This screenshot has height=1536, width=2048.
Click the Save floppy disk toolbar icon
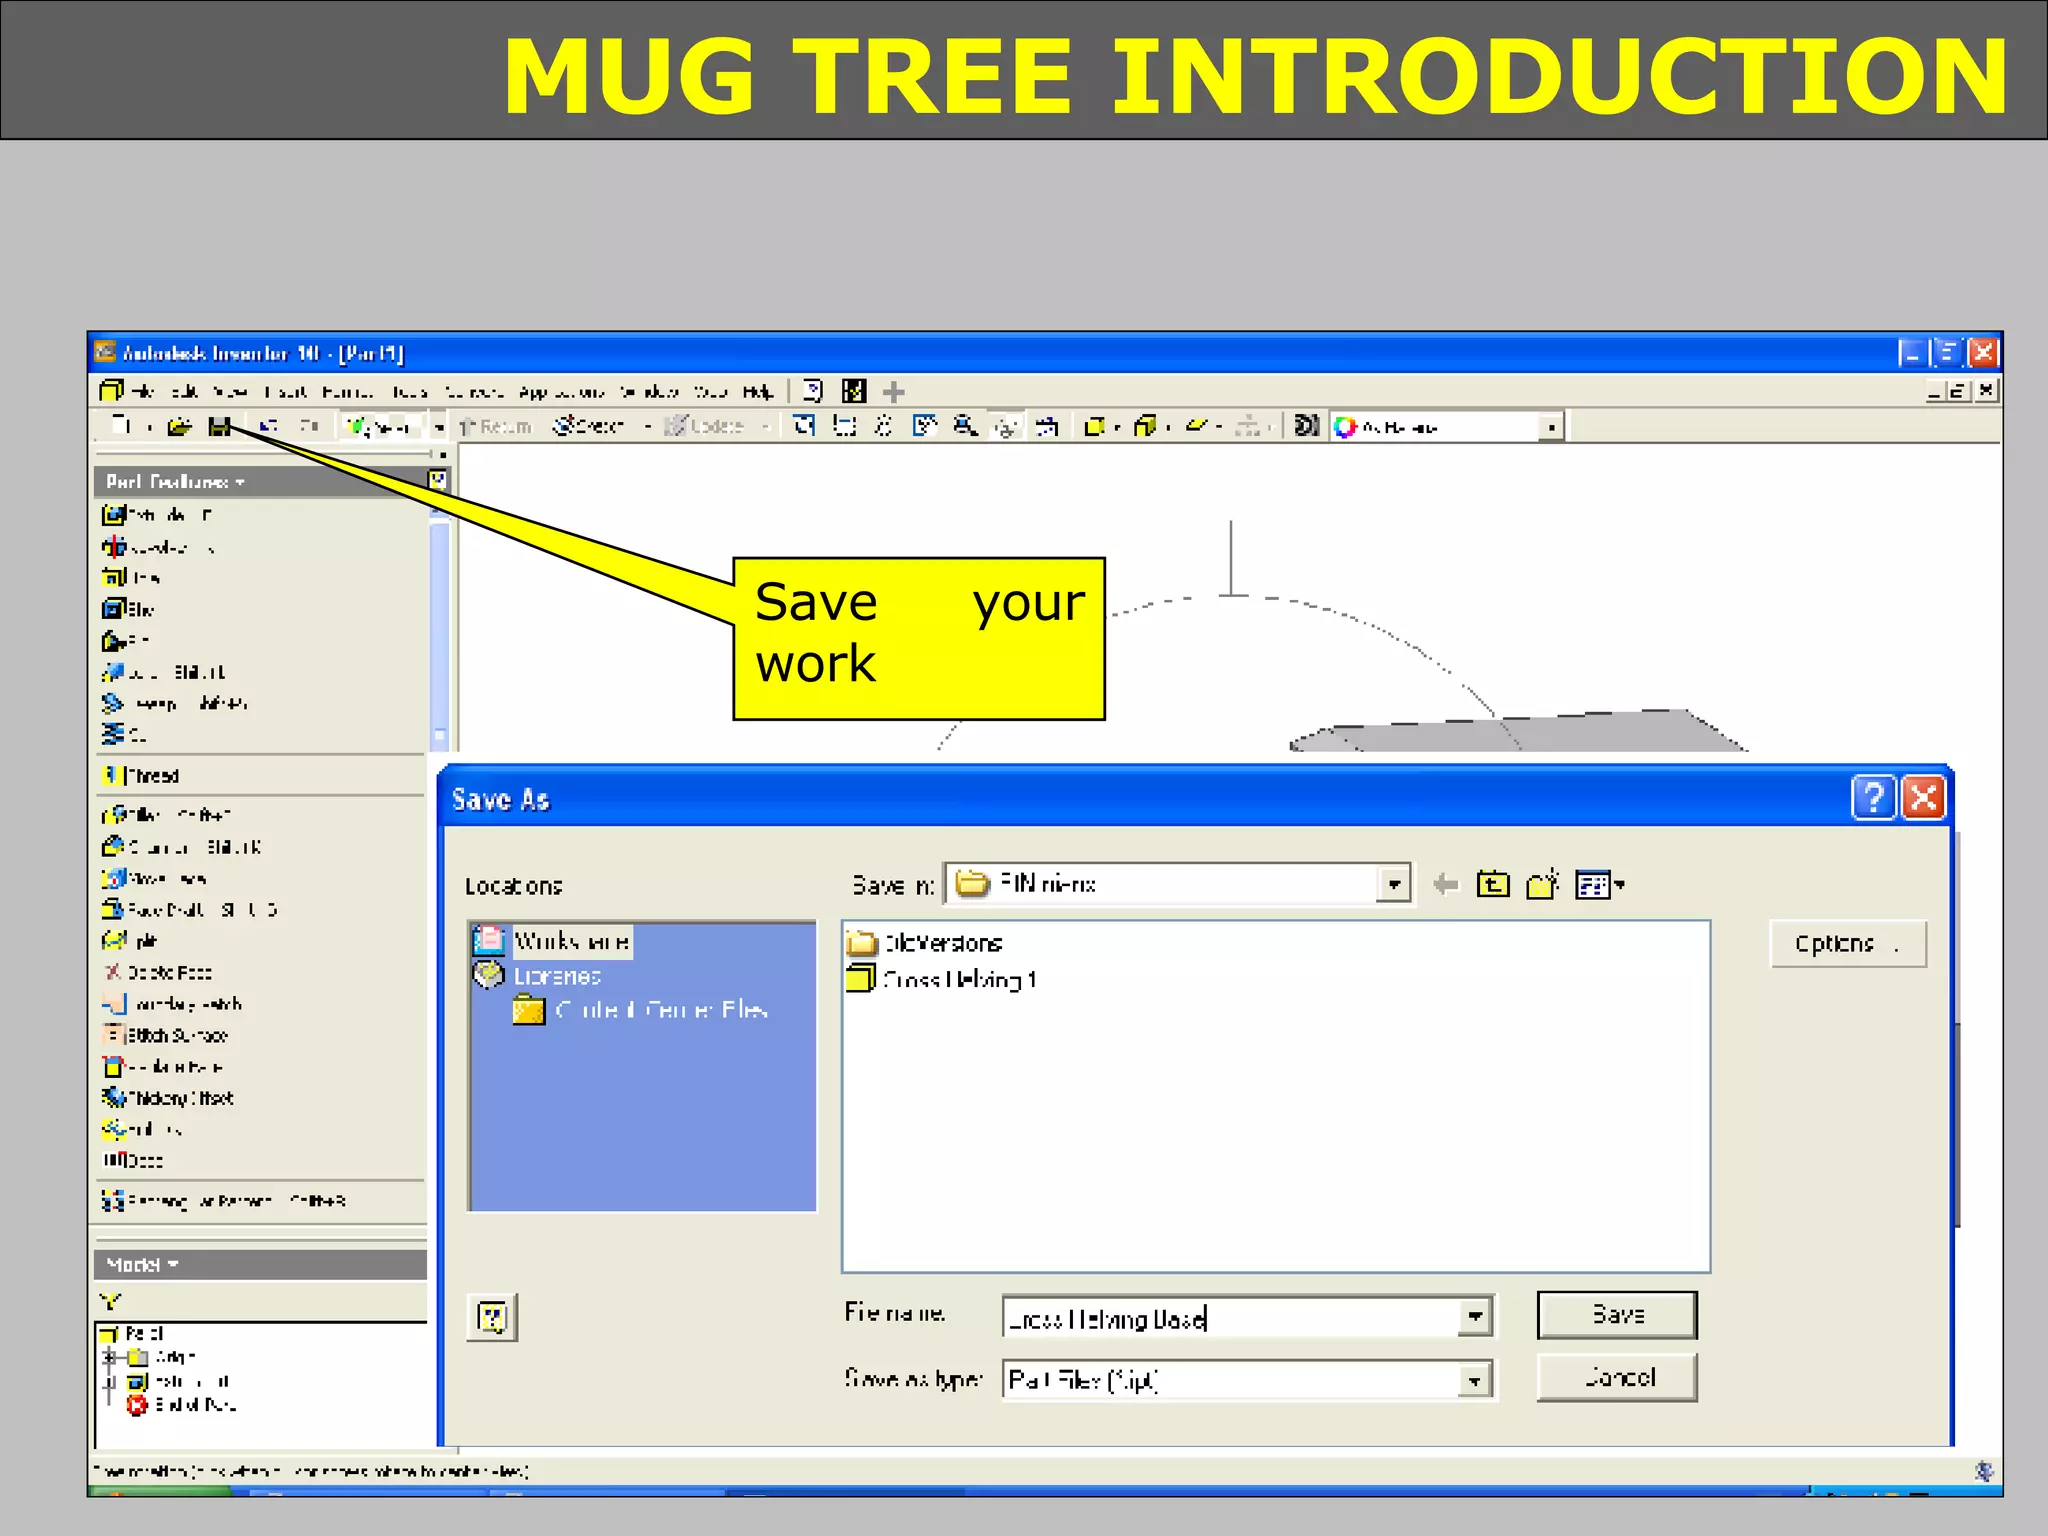tap(219, 427)
